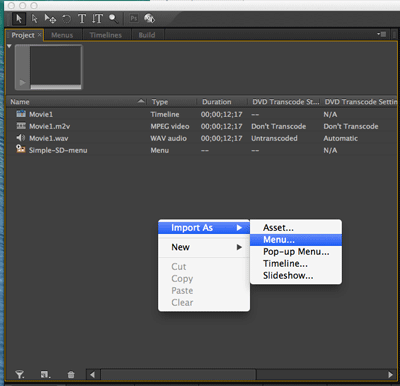Select the horizontal Text tool
Viewport: 400px width, 386px height.
point(82,19)
